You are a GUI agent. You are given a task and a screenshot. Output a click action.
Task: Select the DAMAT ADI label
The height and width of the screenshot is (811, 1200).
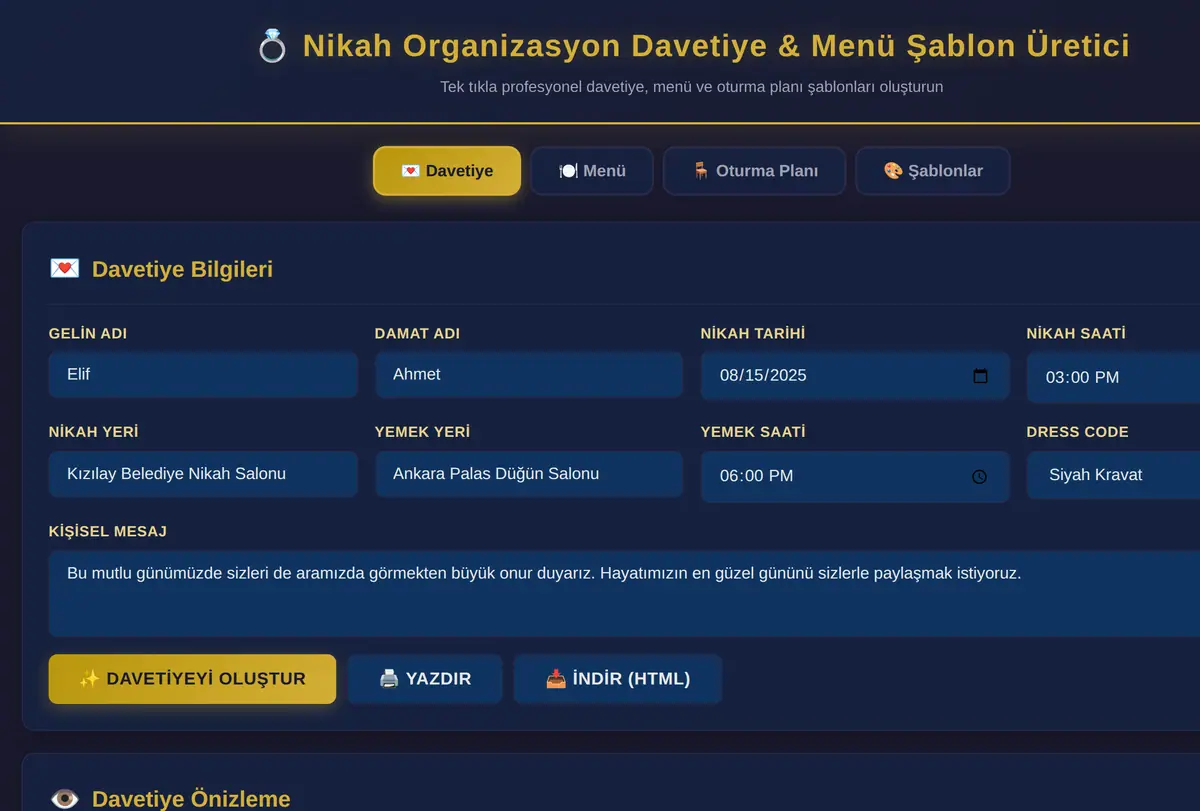(x=417, y=333)
